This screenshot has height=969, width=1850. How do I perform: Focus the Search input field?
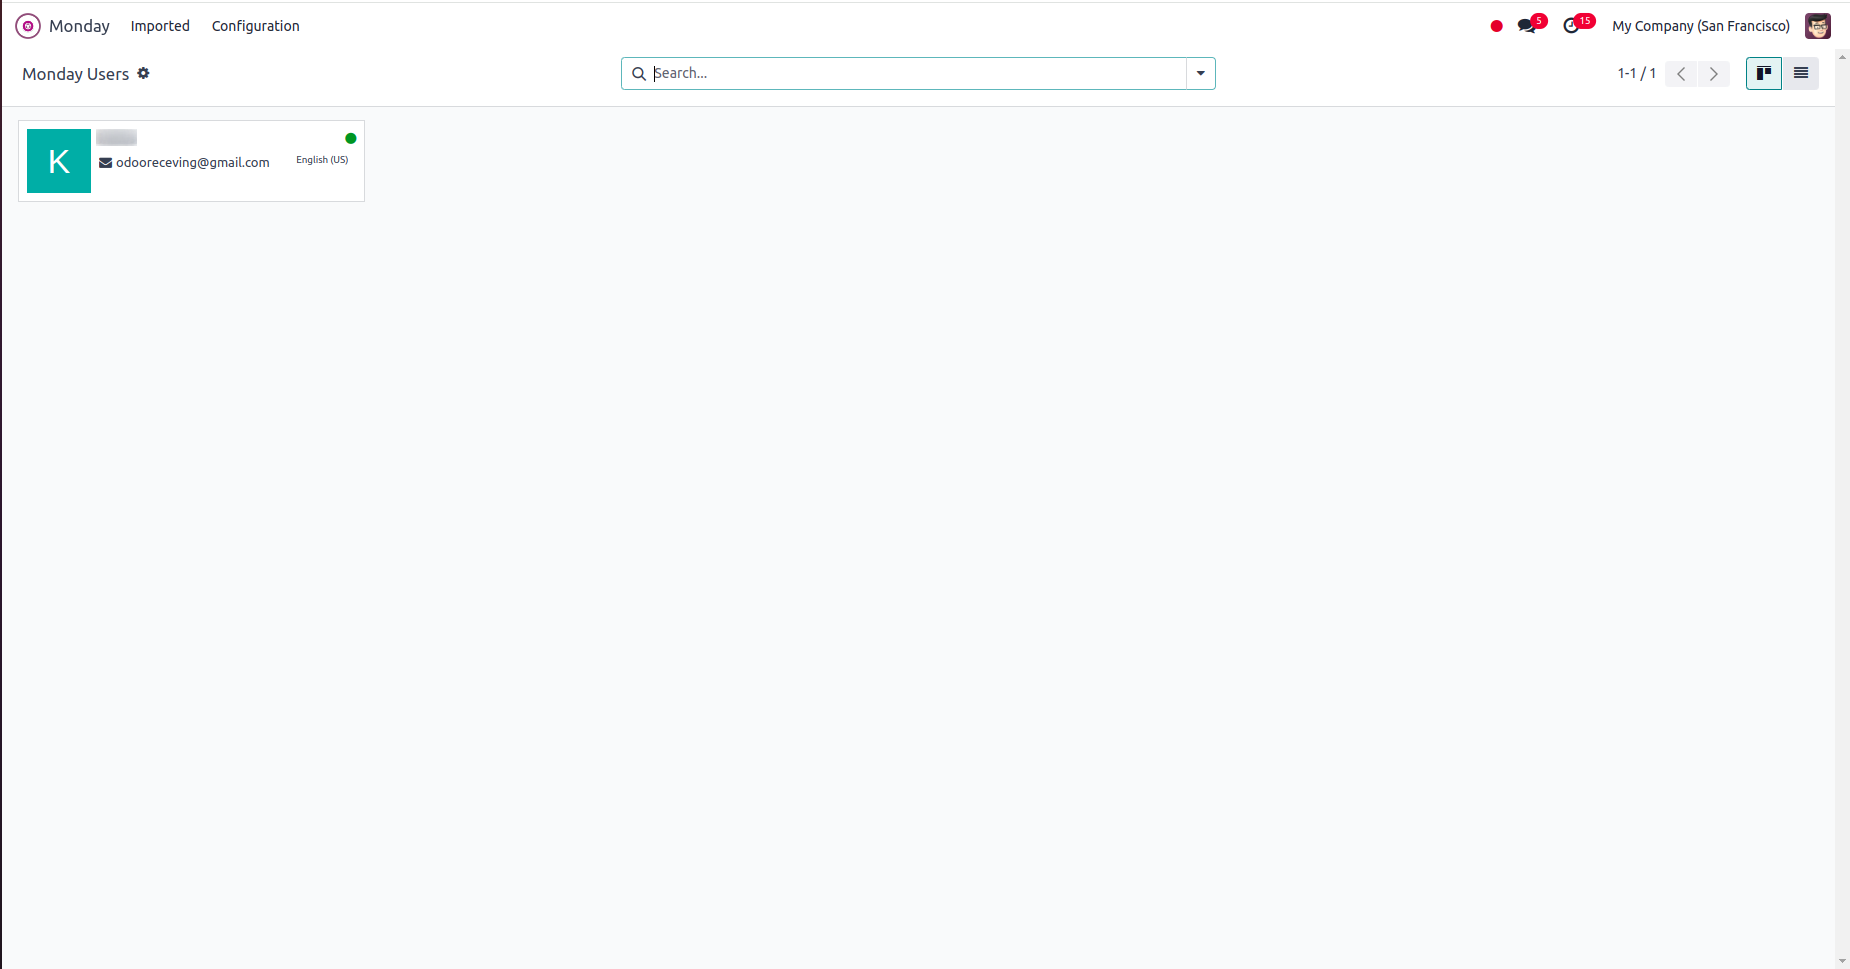pos(918,73)
